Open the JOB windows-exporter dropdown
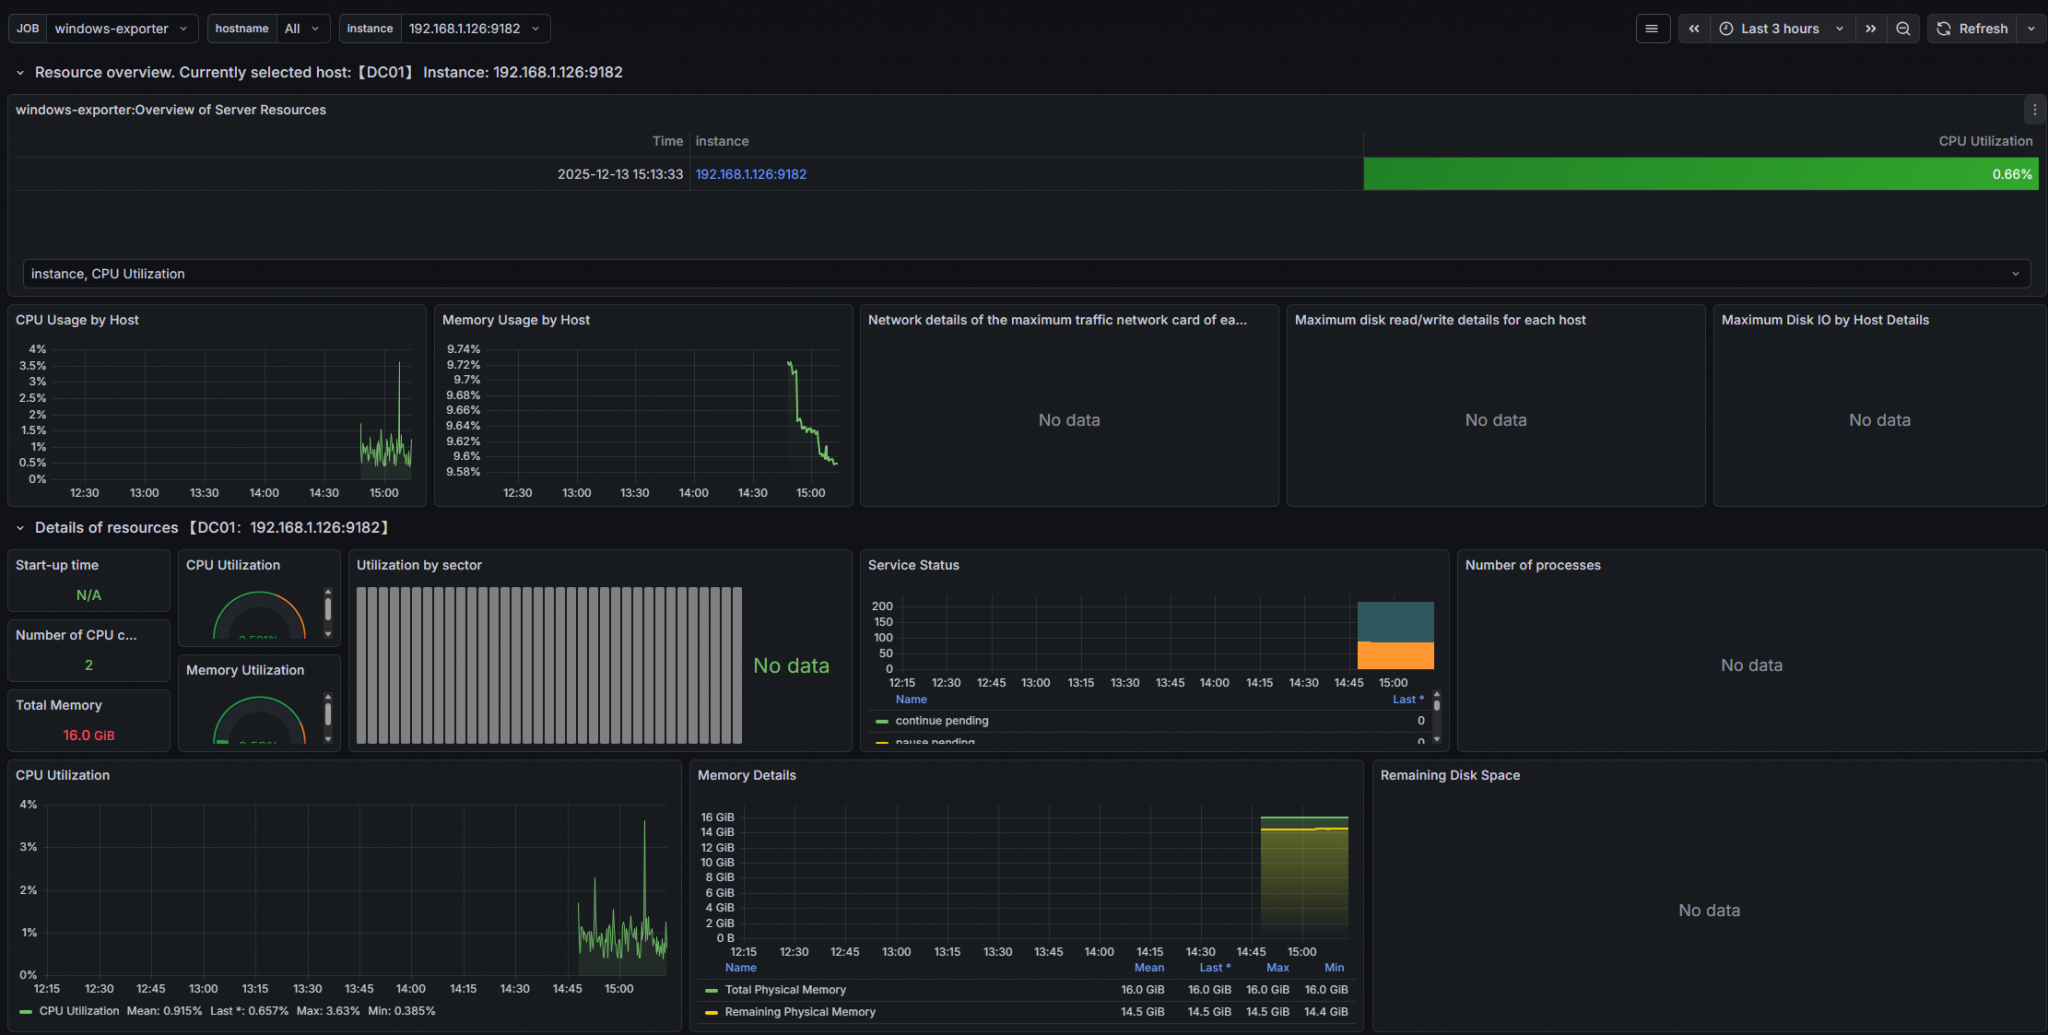Viewport: 2048px width, 1035px height. 121,28
